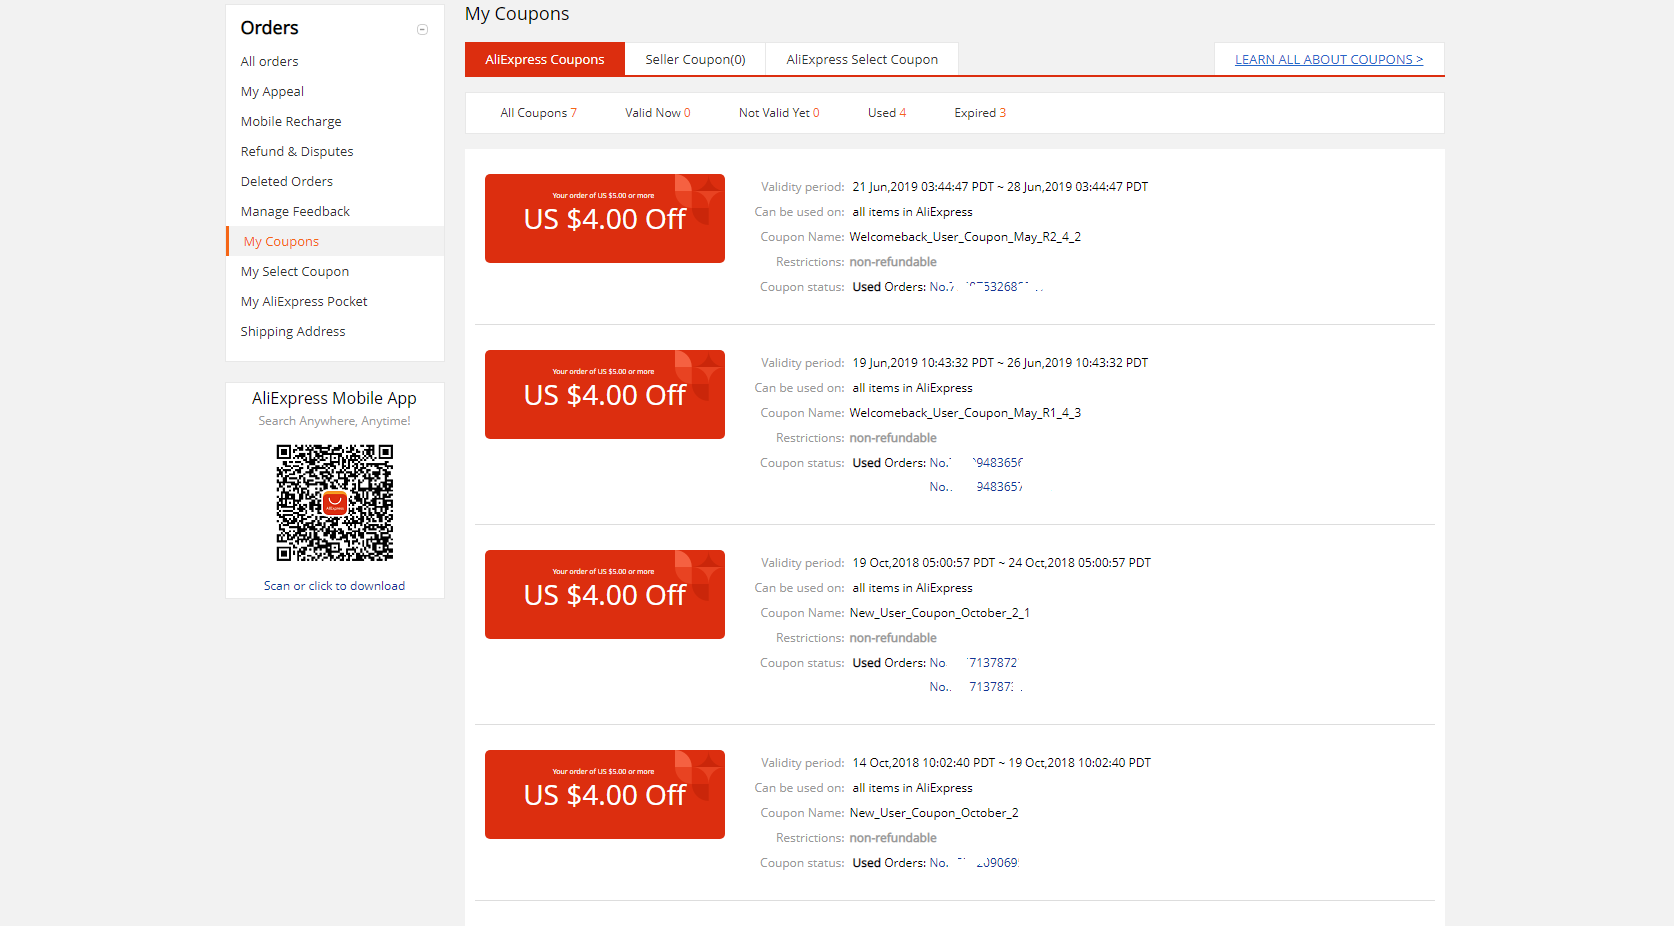Screen dimensions: 1674x926
Task: Switch to AliExpress Select Coupon tab
Action: coord(862,59)
